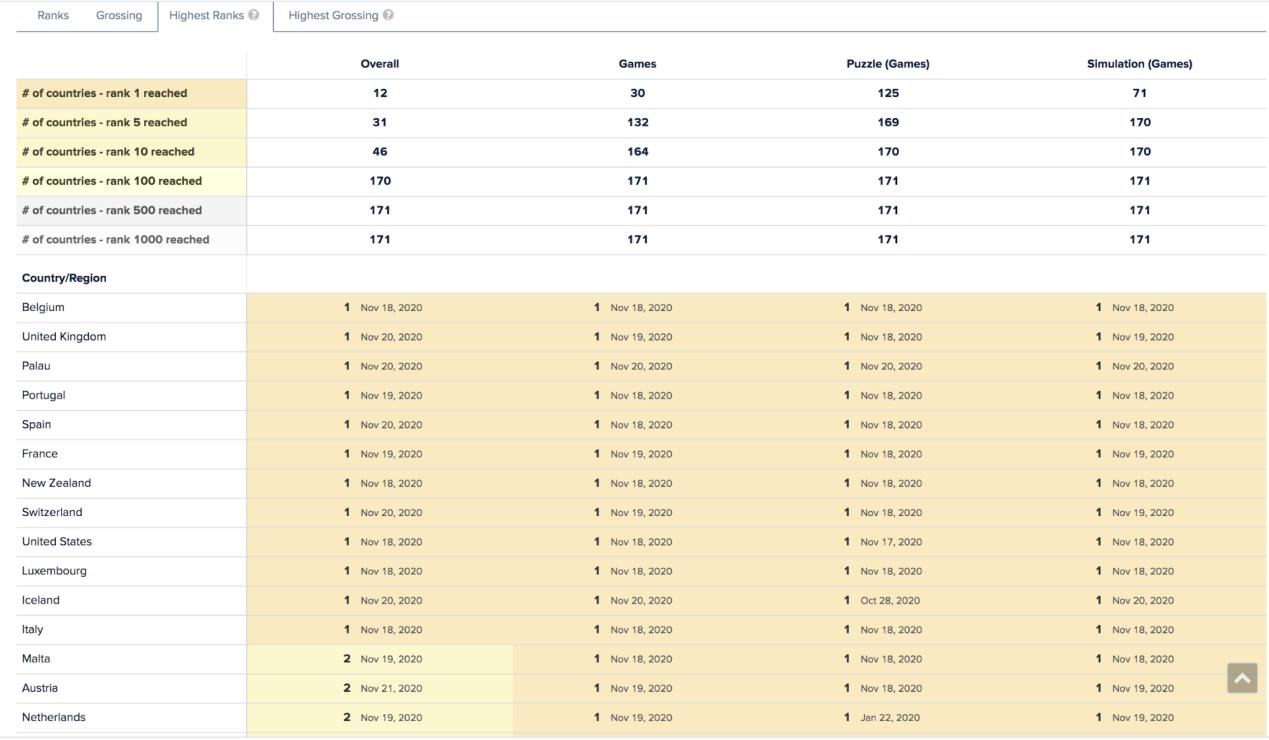Click Iceland's Puzzle Oct 28, 2020 cell

[x=890, y=600]
